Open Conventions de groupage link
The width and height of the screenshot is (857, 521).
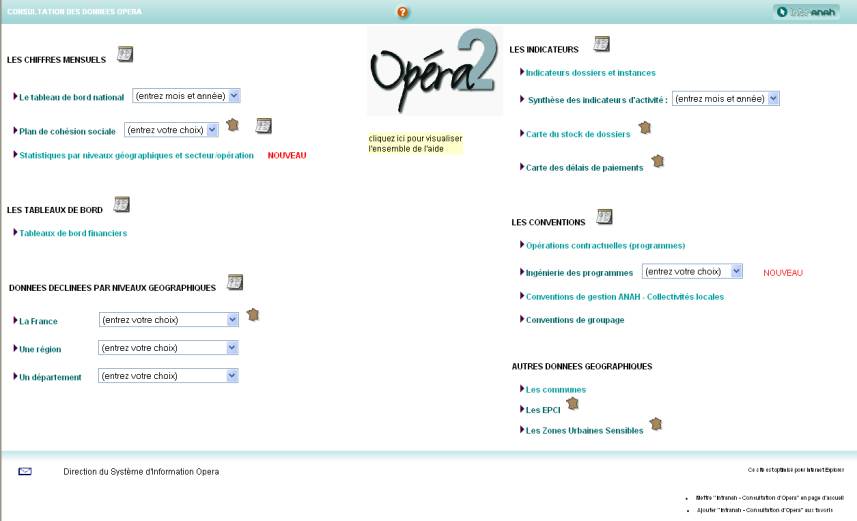click(x=575, y=320)
